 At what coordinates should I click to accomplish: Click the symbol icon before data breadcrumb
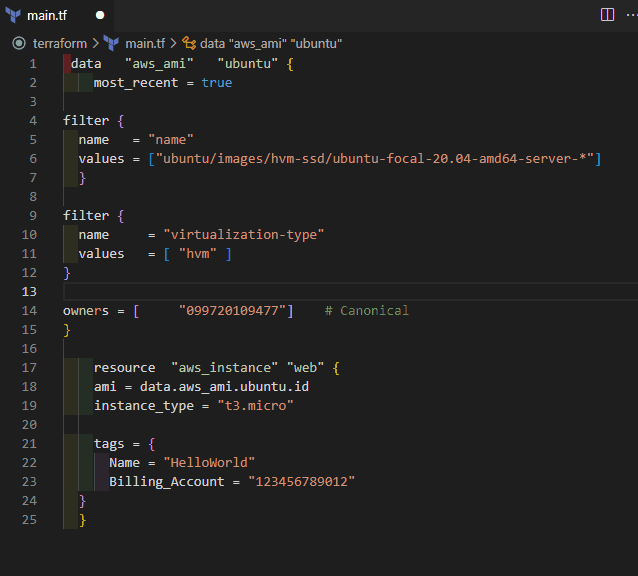[189, 43]
